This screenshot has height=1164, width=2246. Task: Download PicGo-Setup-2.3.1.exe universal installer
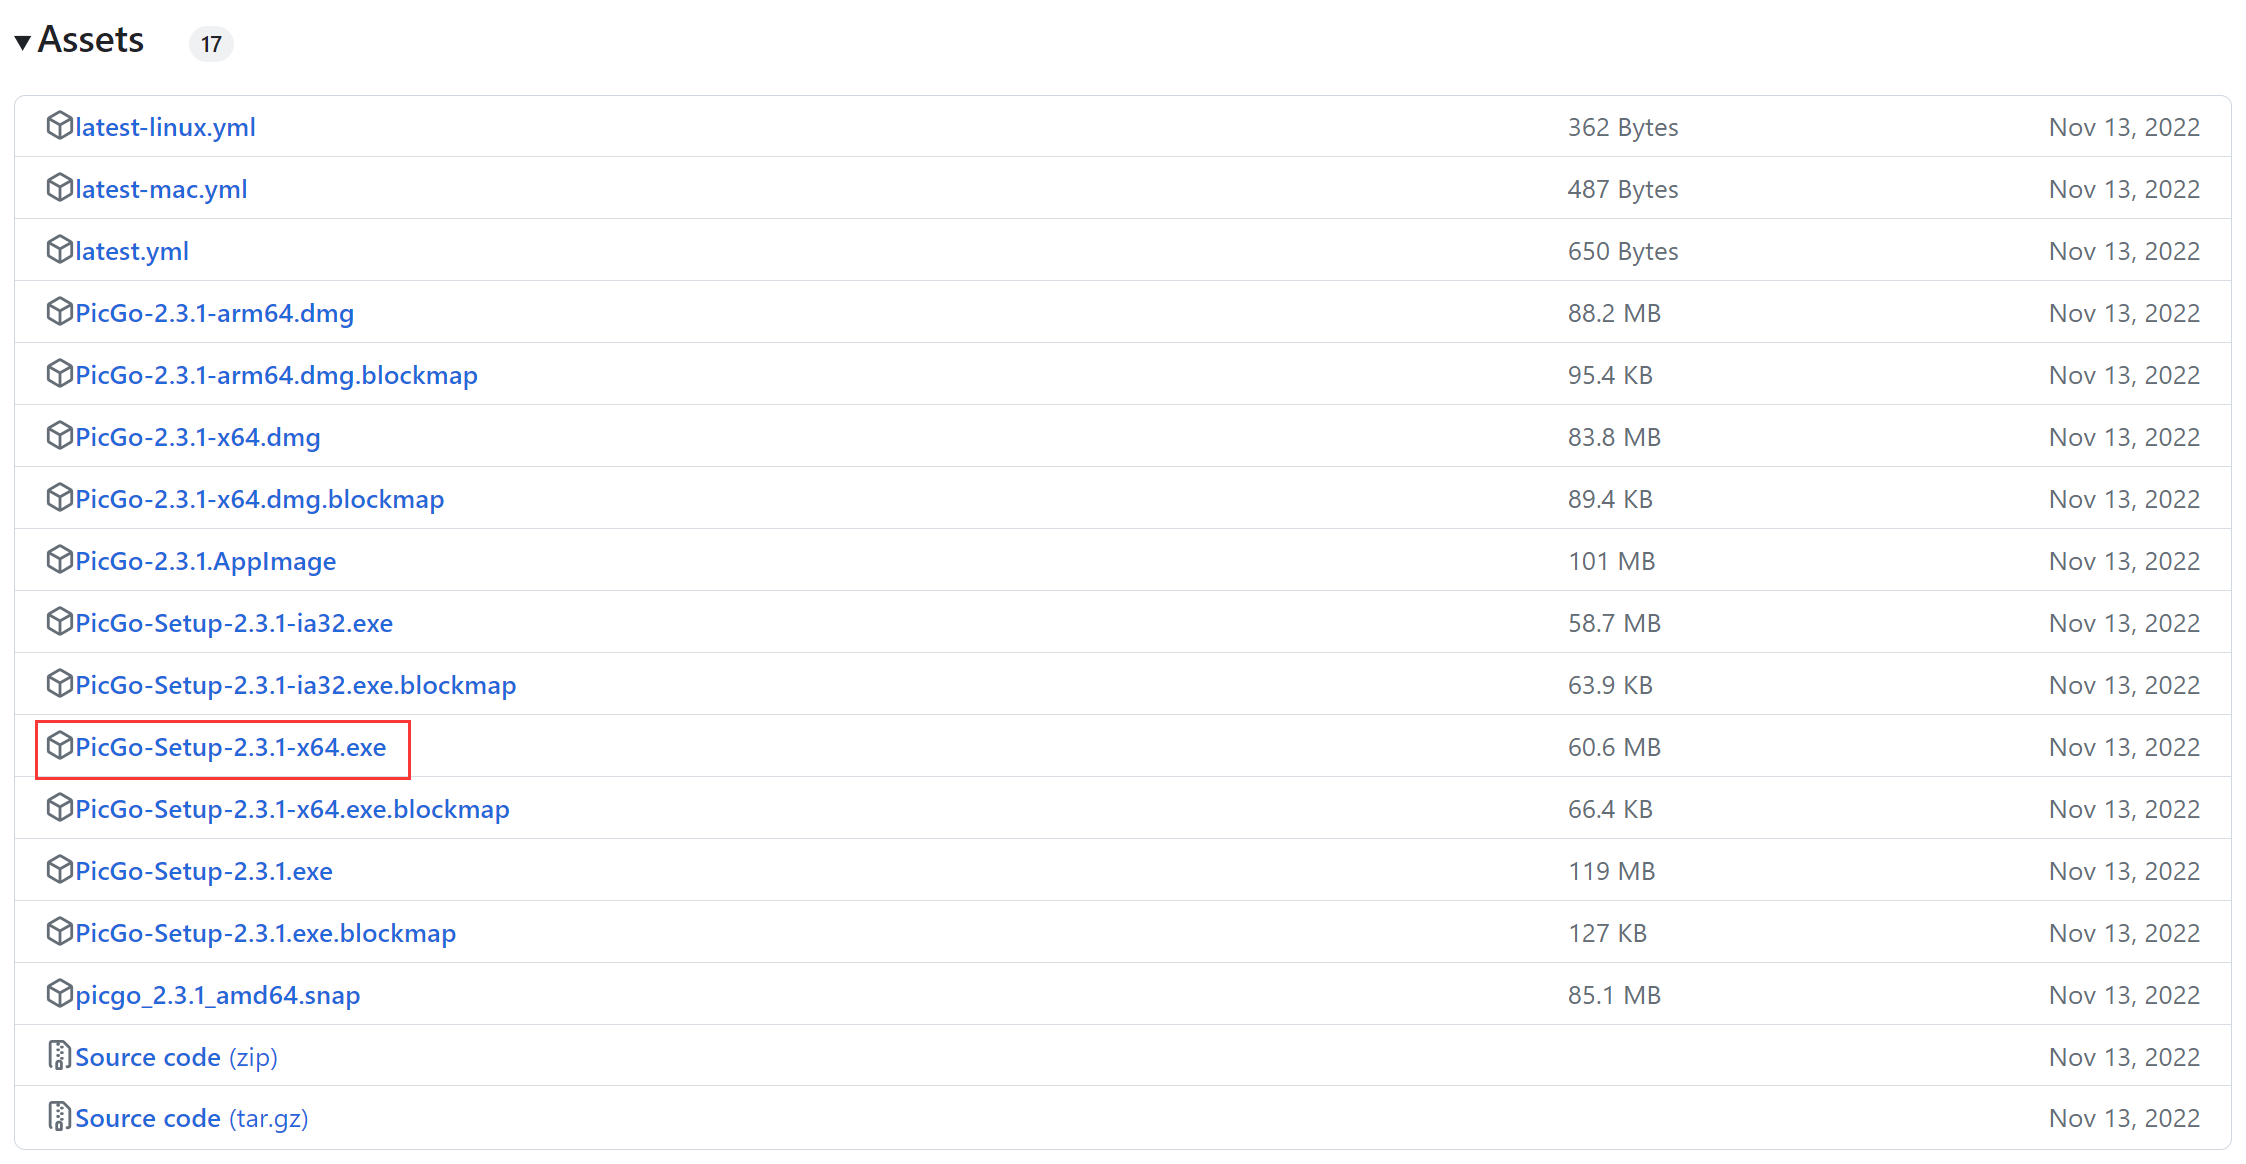[x=203, y=871]
